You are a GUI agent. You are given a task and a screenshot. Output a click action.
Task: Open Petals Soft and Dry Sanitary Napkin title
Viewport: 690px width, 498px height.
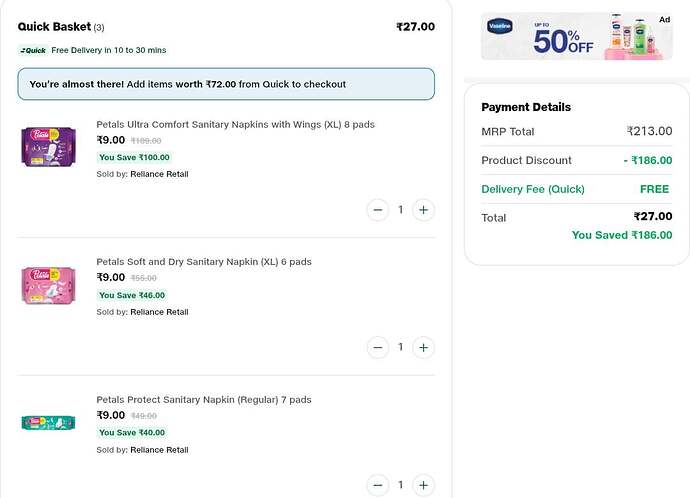coord(204,262)
